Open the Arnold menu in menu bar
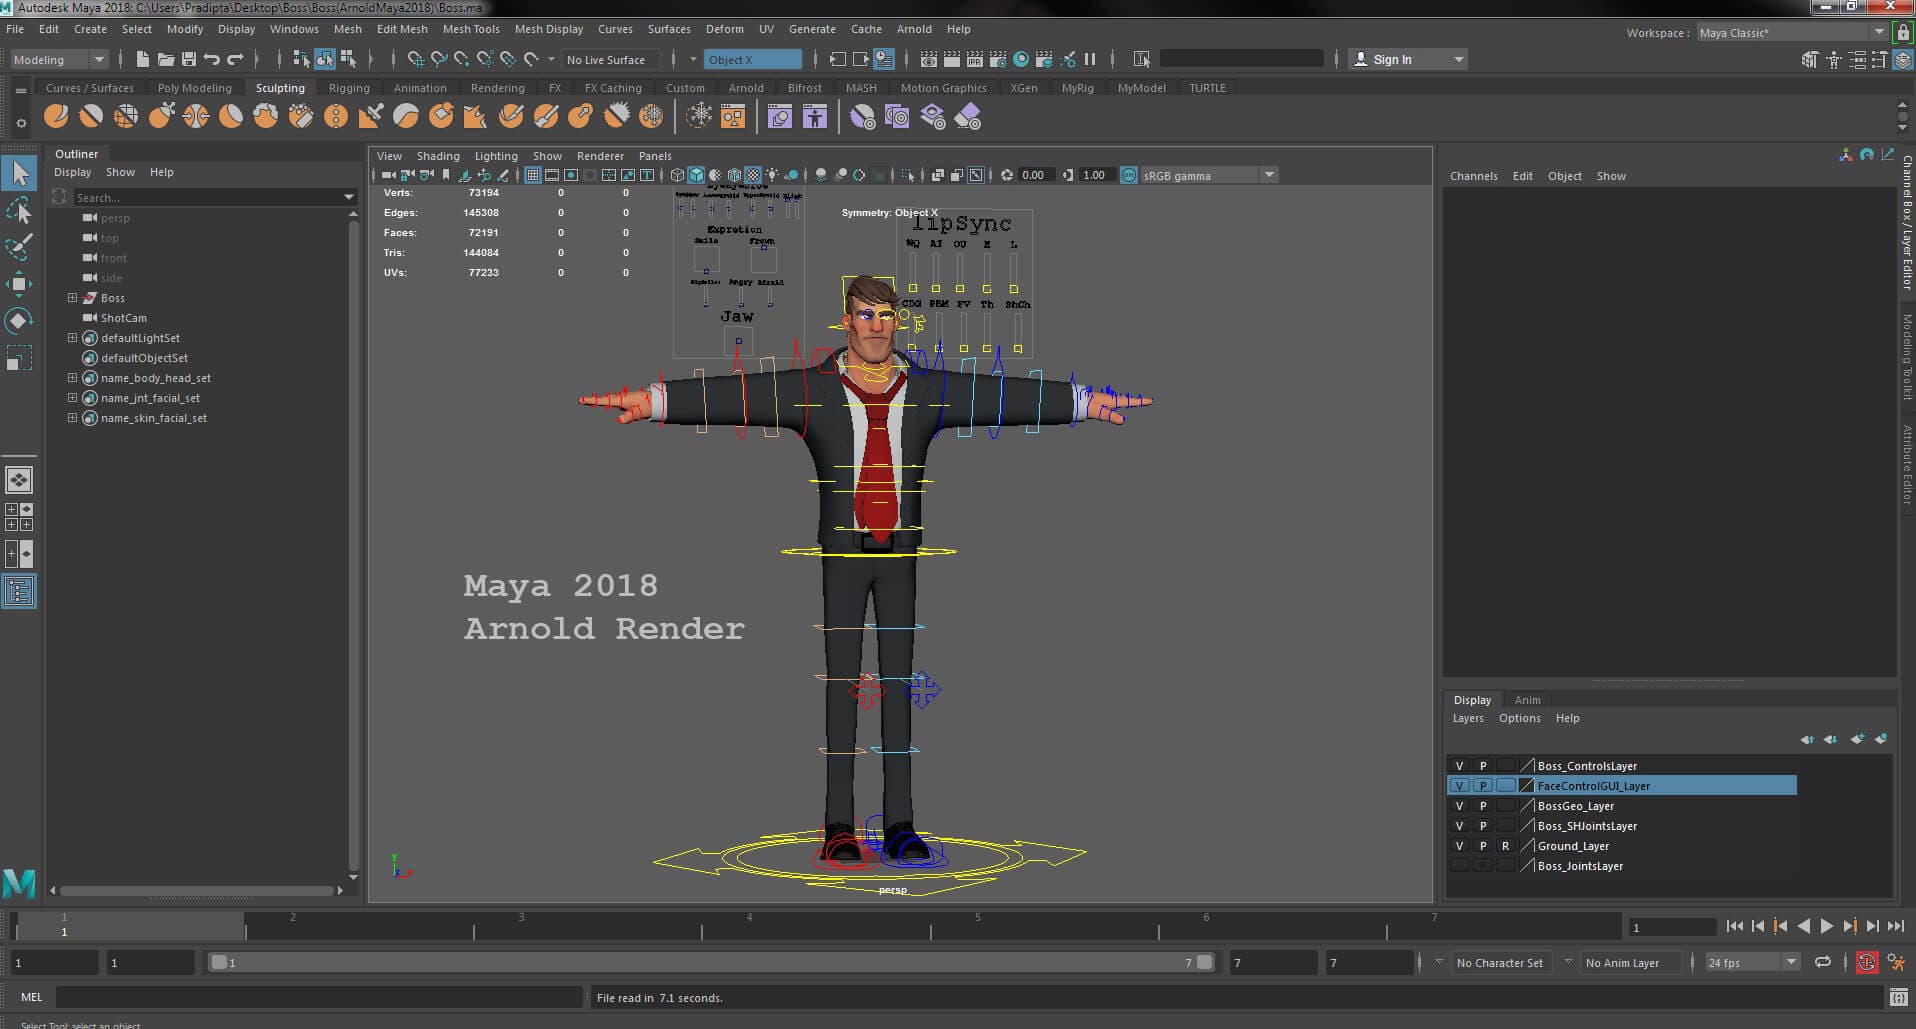This screenshot has width=1916, height=1029. (914, 29)
